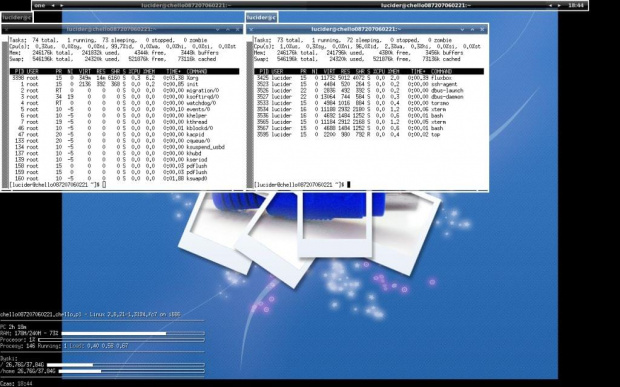Close the terminal showing fluxbox and ssh-agent
This screenshot has height=387, width=620.
click(x=482, y=29)
